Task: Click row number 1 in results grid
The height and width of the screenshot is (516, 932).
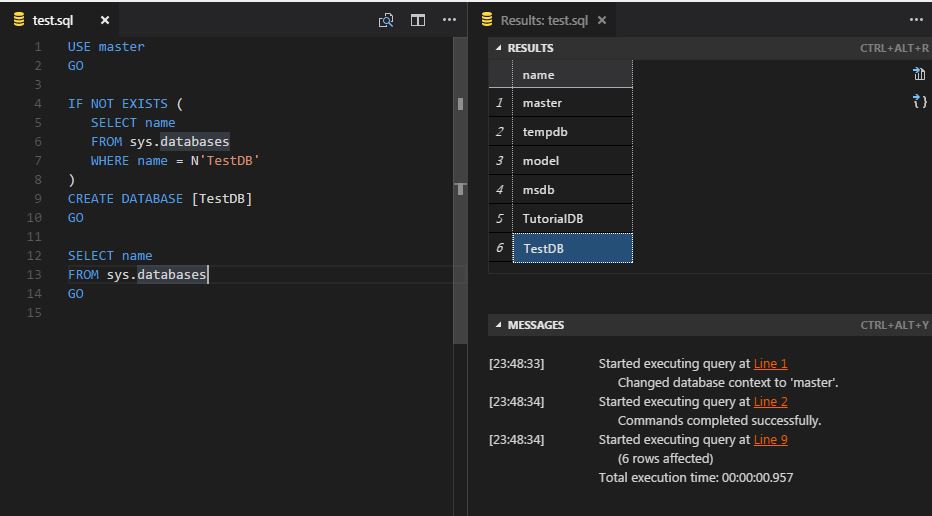Action: [x=500, y=102]
